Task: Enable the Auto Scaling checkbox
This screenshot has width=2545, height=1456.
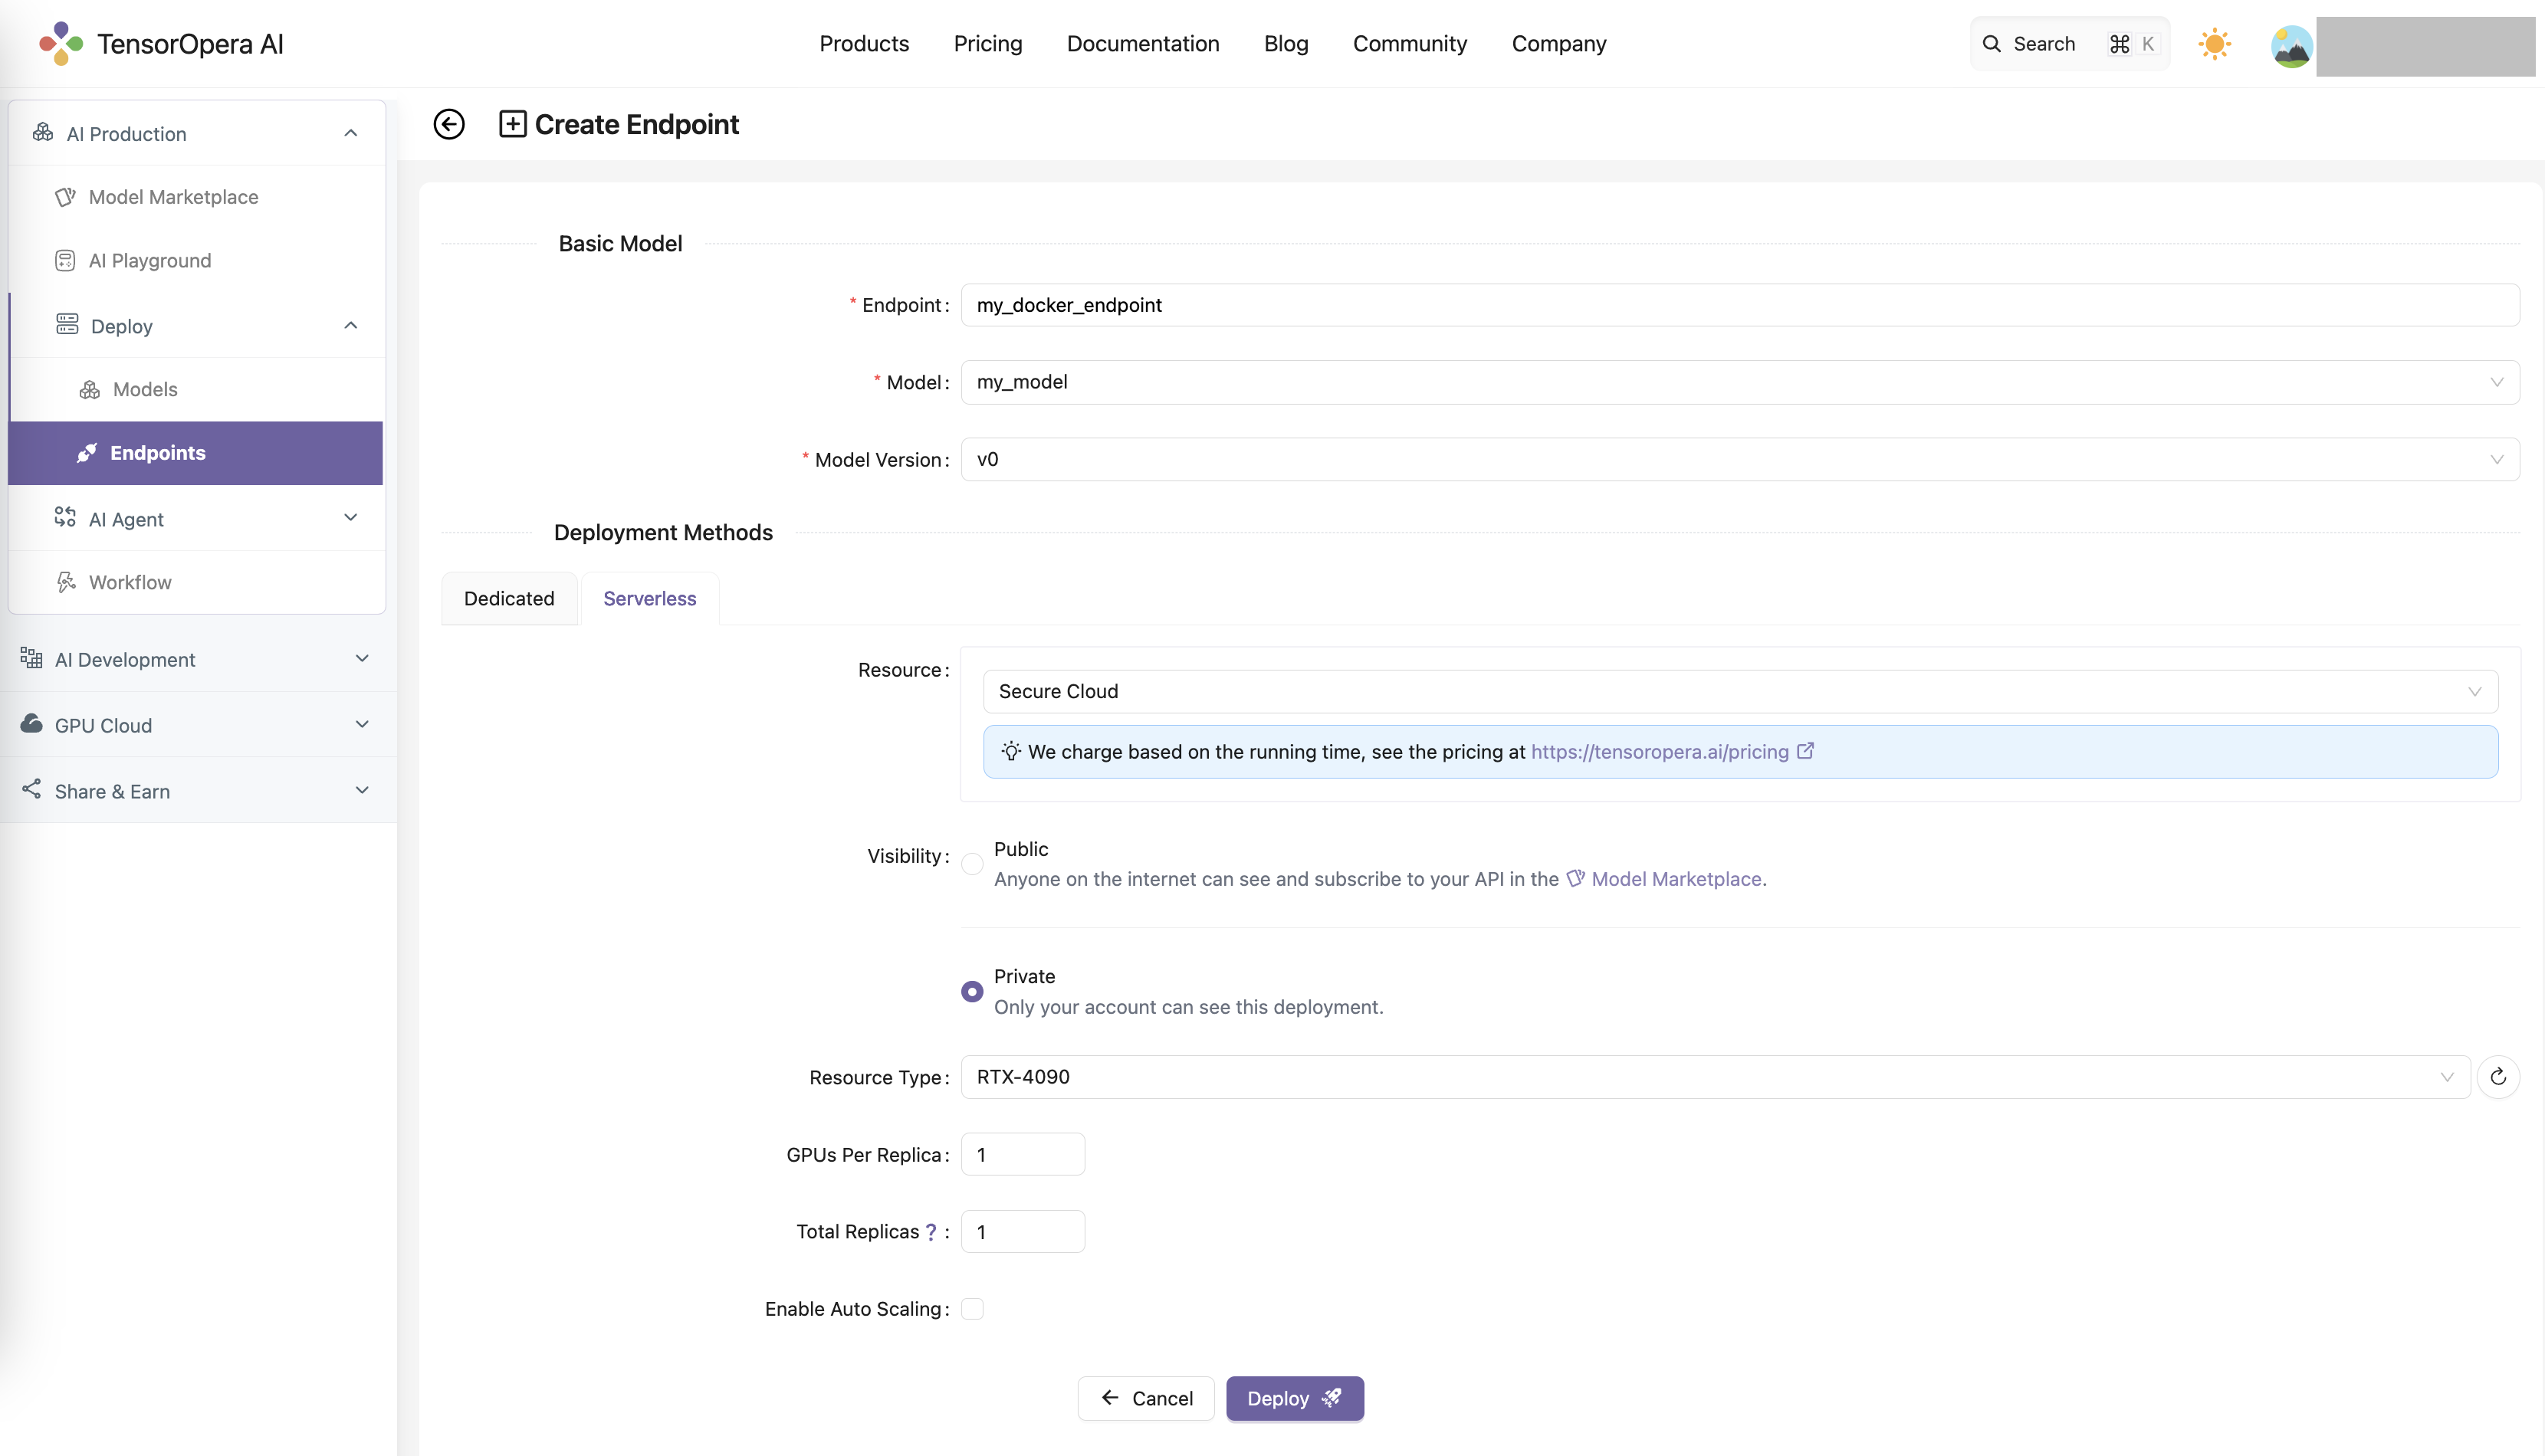Action: pos(972,1309)
